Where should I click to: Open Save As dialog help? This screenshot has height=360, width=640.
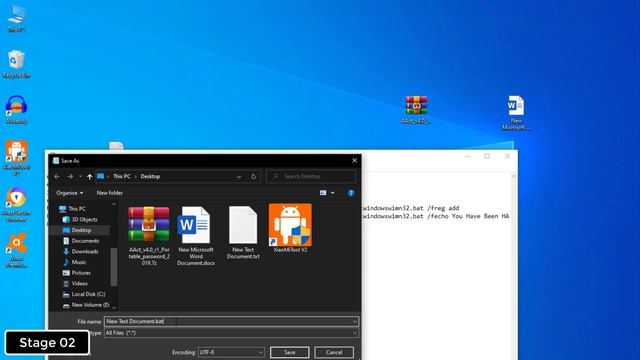(351, 193)
